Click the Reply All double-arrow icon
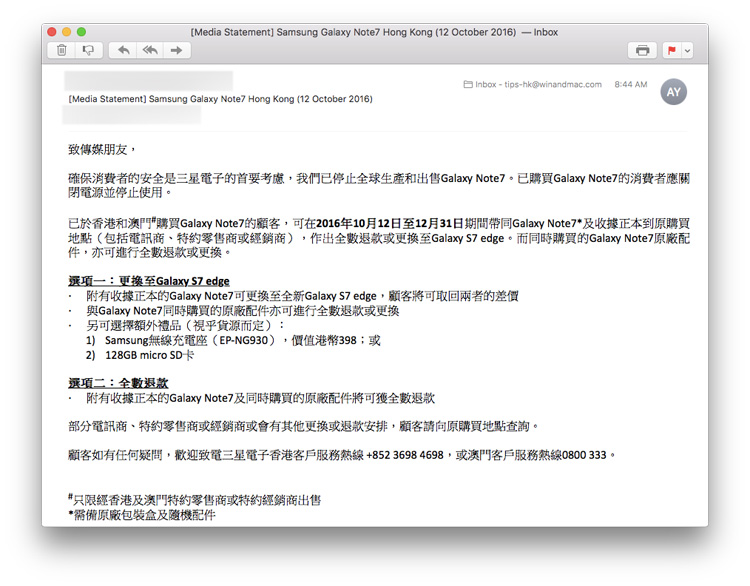750x586 pixels. pos(150,50)
